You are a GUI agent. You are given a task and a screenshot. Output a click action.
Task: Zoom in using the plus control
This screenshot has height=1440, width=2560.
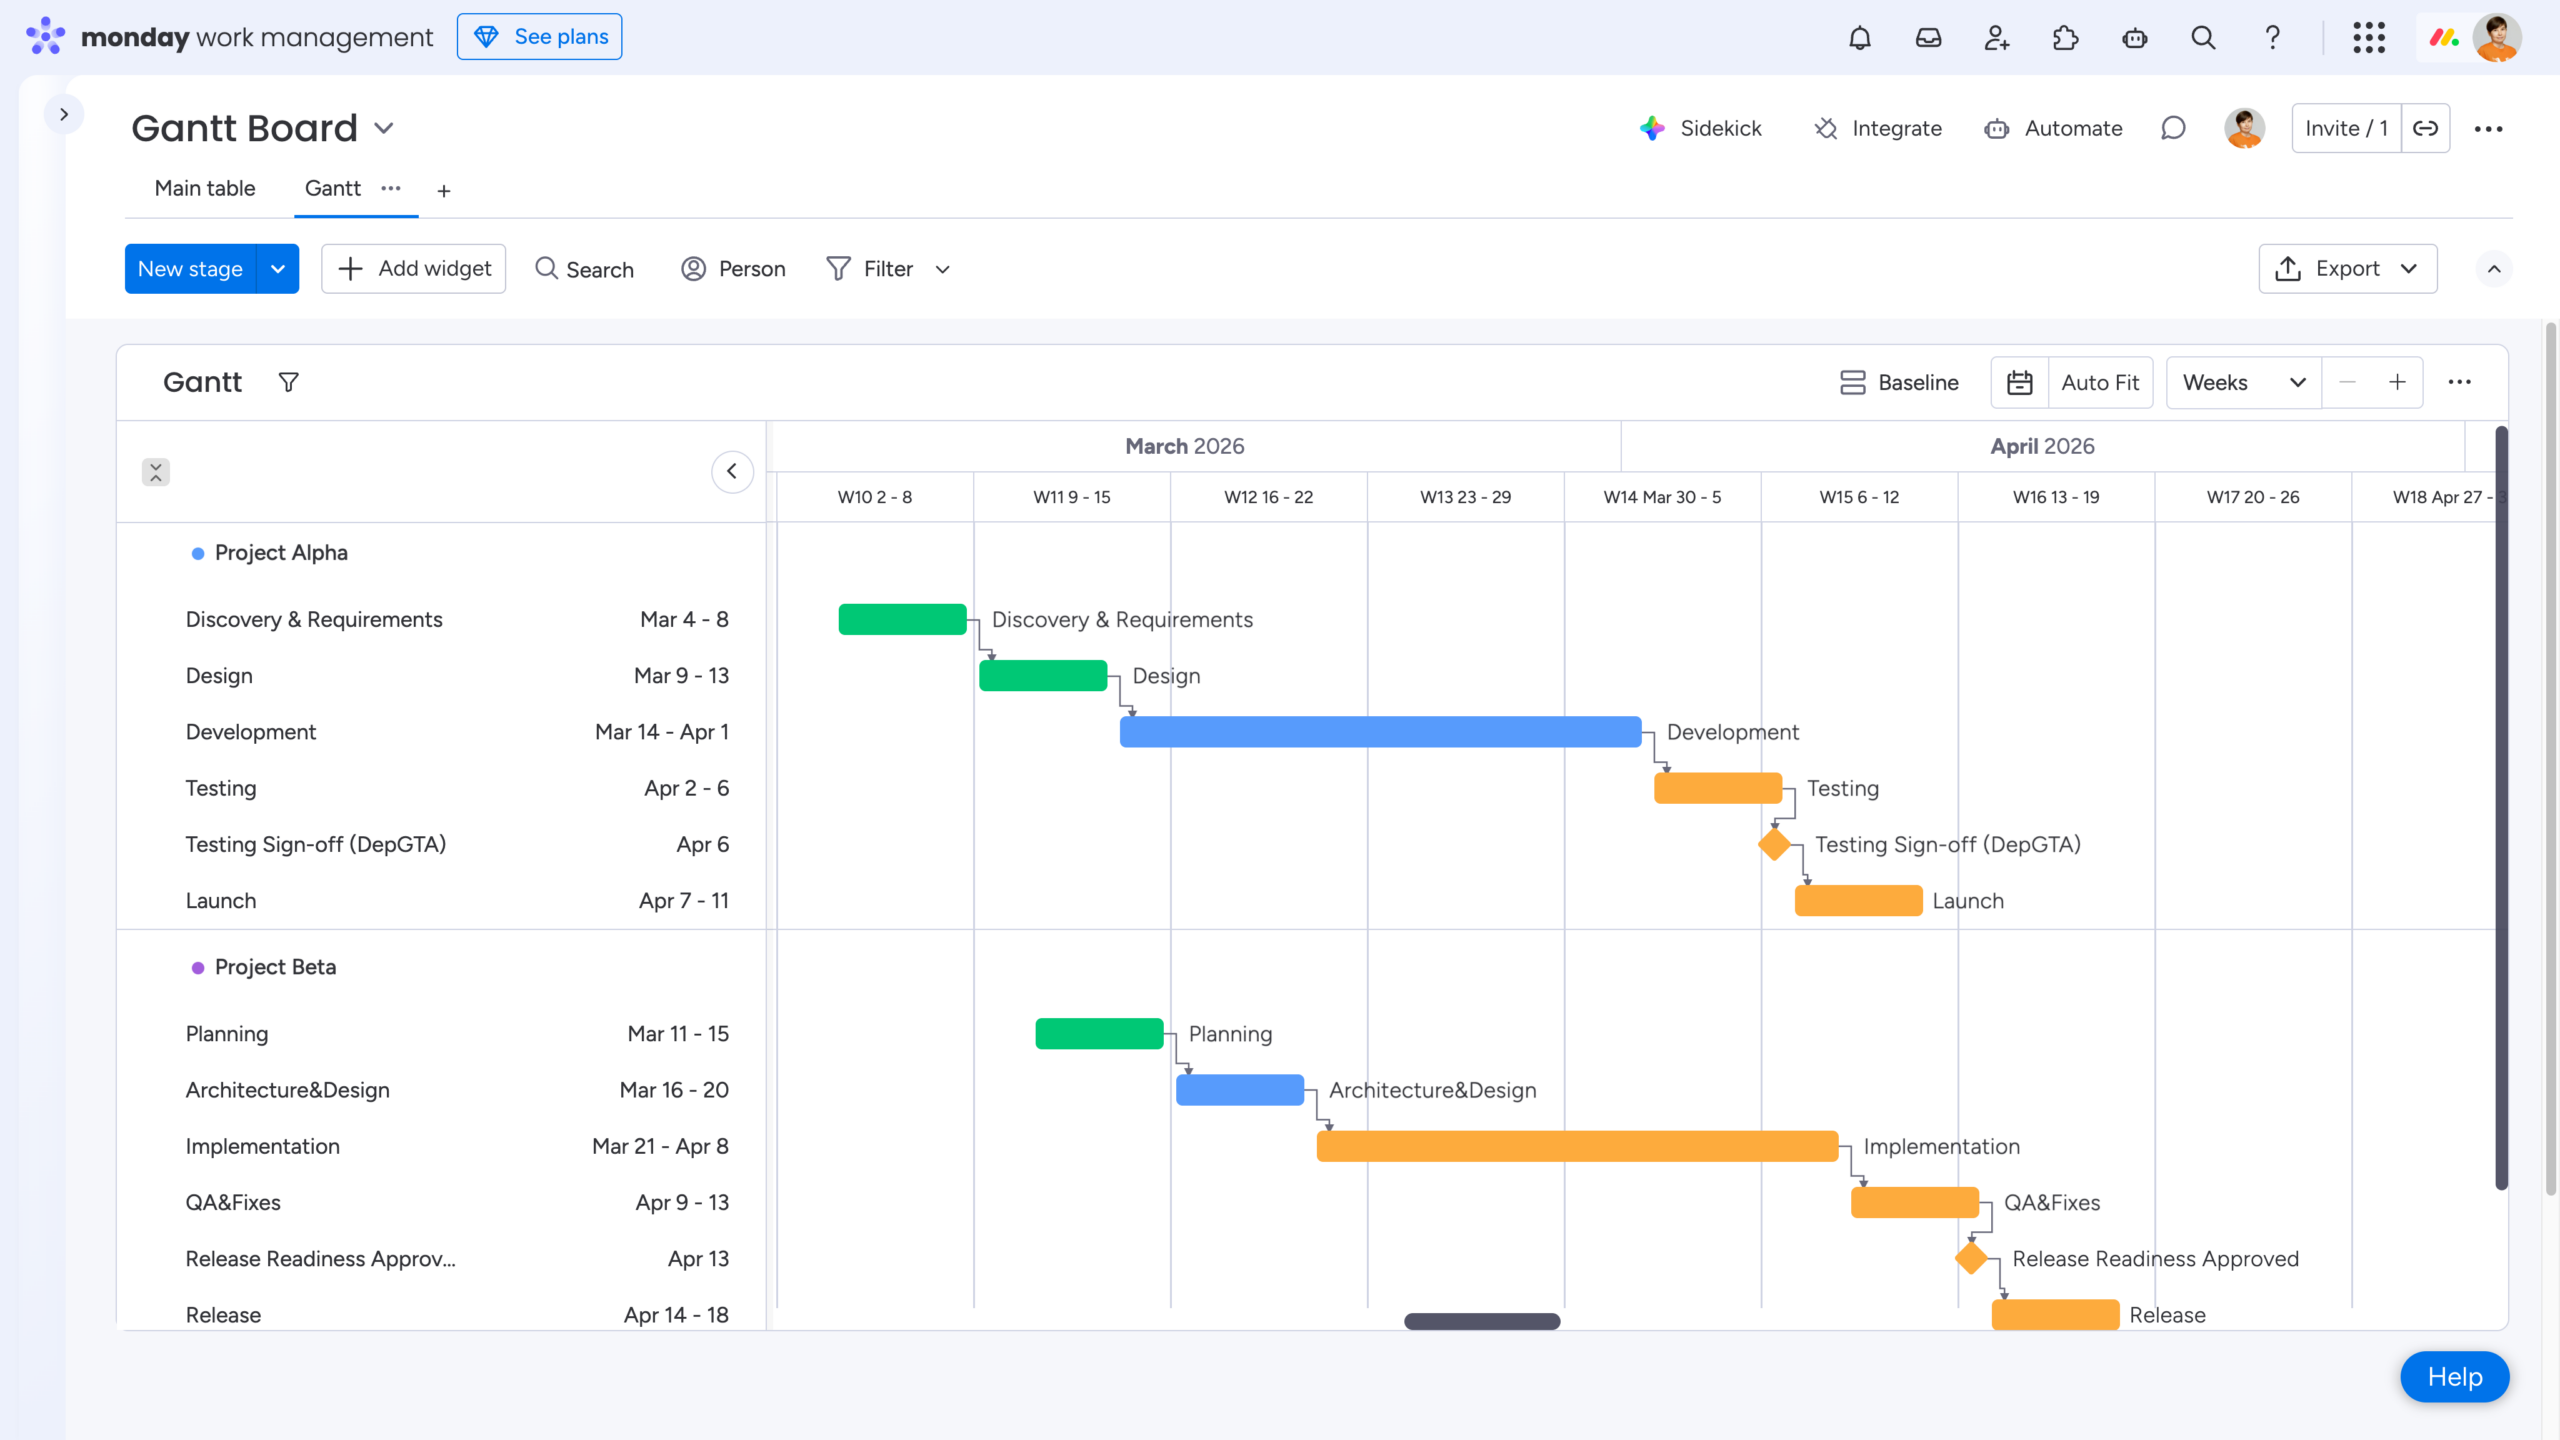2399,382
